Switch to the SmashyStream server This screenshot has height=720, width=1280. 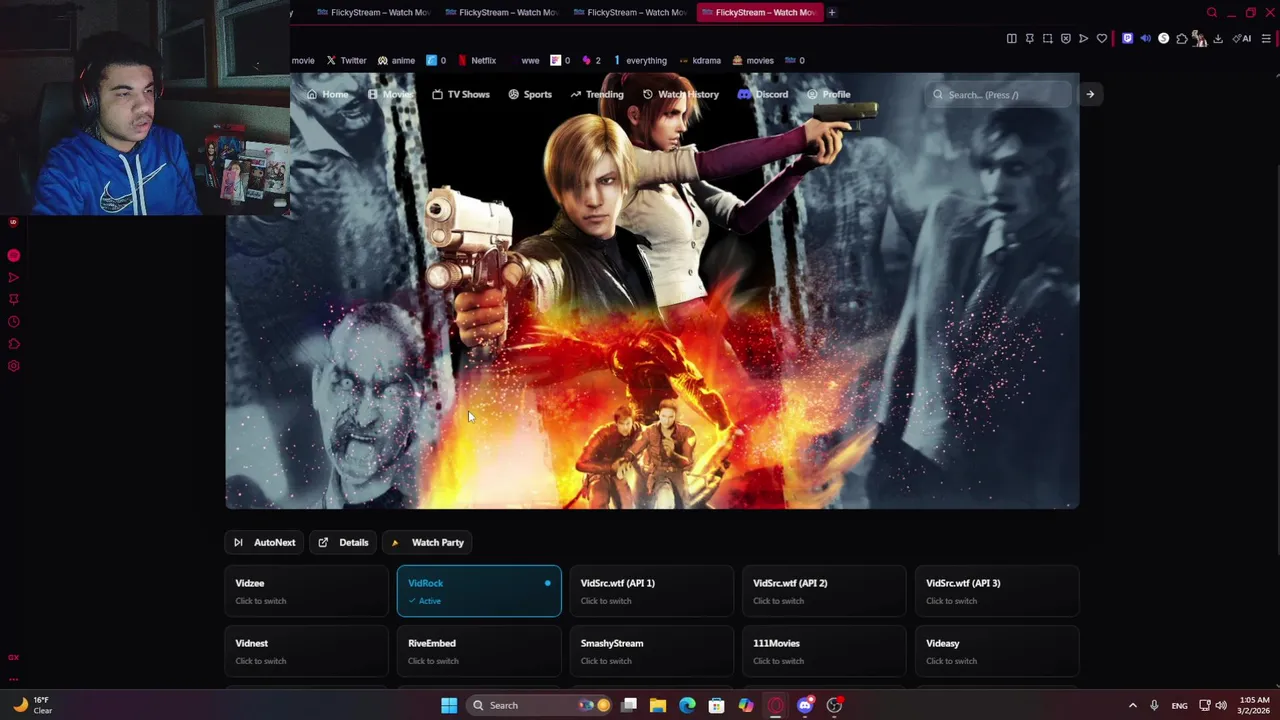[x=652, y=651]
